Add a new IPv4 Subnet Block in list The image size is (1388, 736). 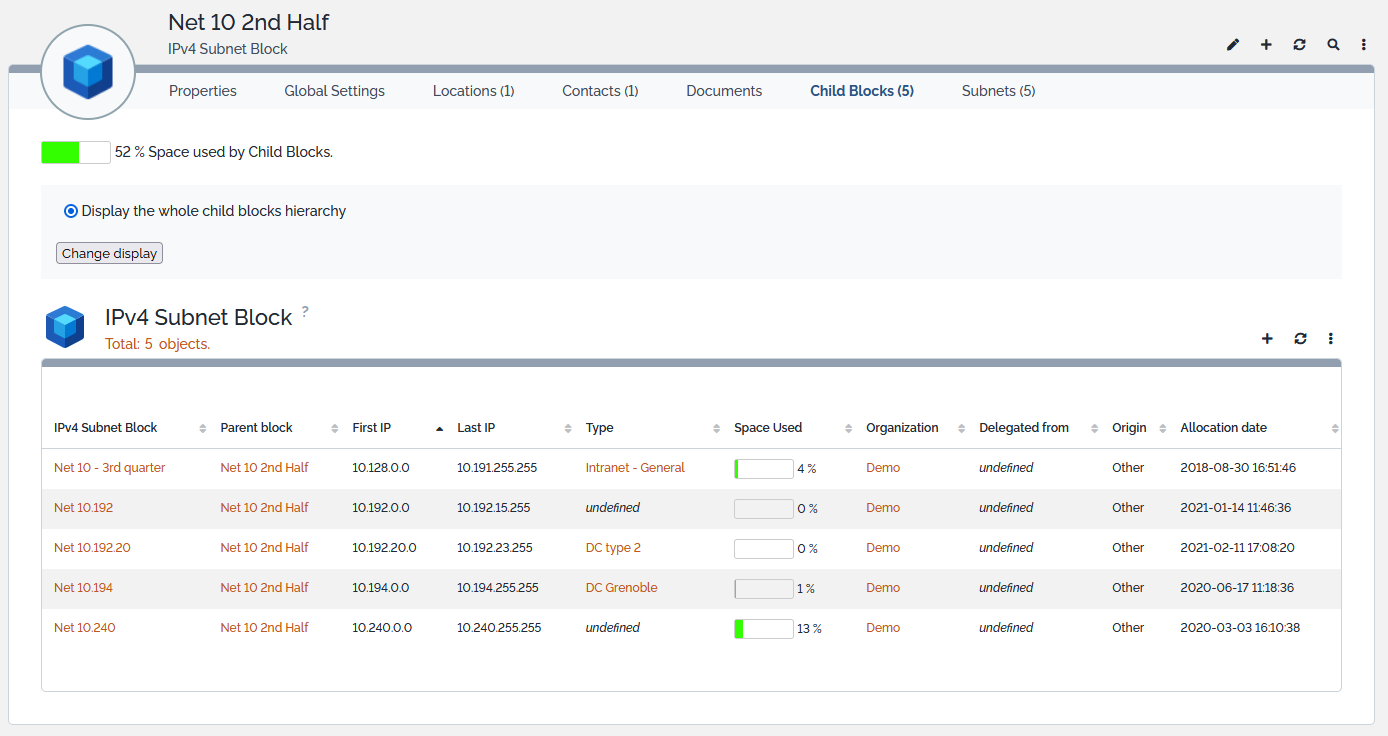pos(1267,339)
